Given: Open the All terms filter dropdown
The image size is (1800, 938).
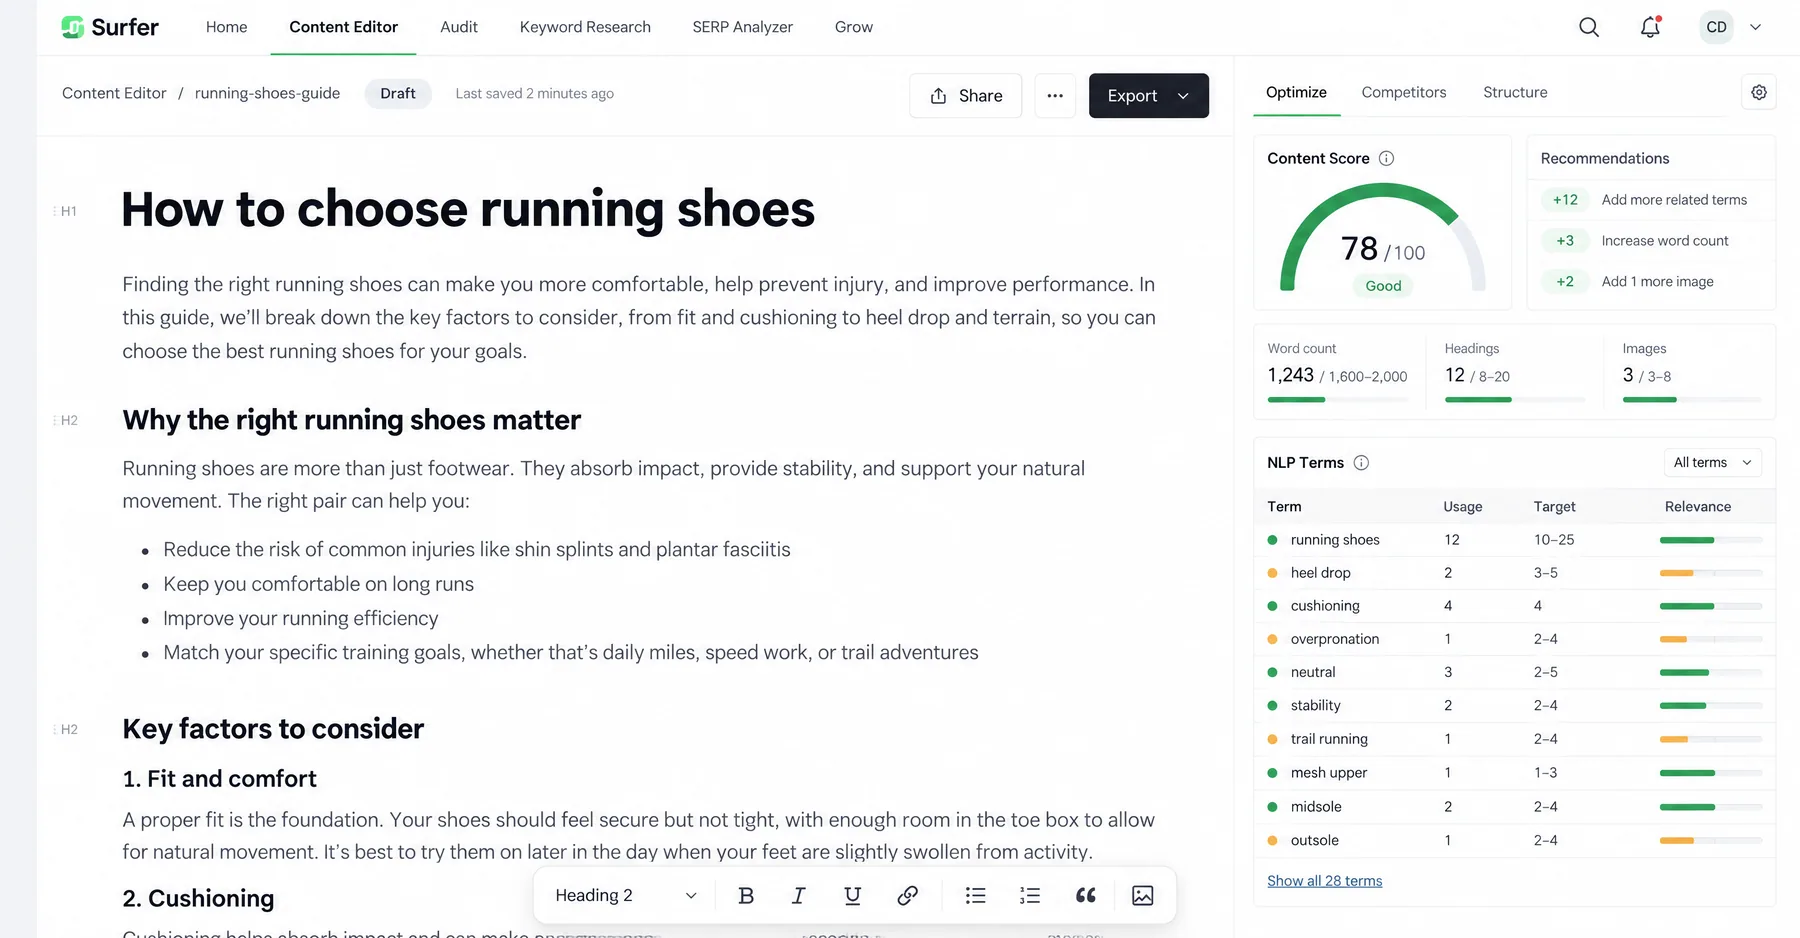Looking at the screenshot, I should pos(1713,462).
